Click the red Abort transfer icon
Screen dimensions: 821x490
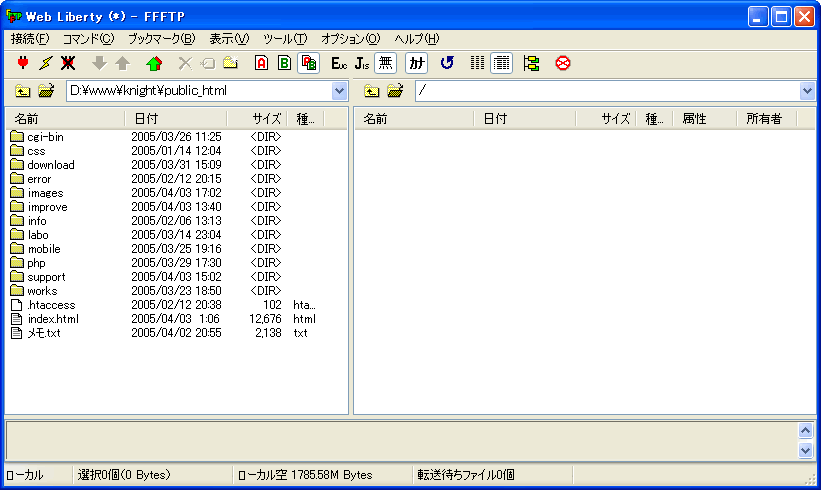coord(563,63)
